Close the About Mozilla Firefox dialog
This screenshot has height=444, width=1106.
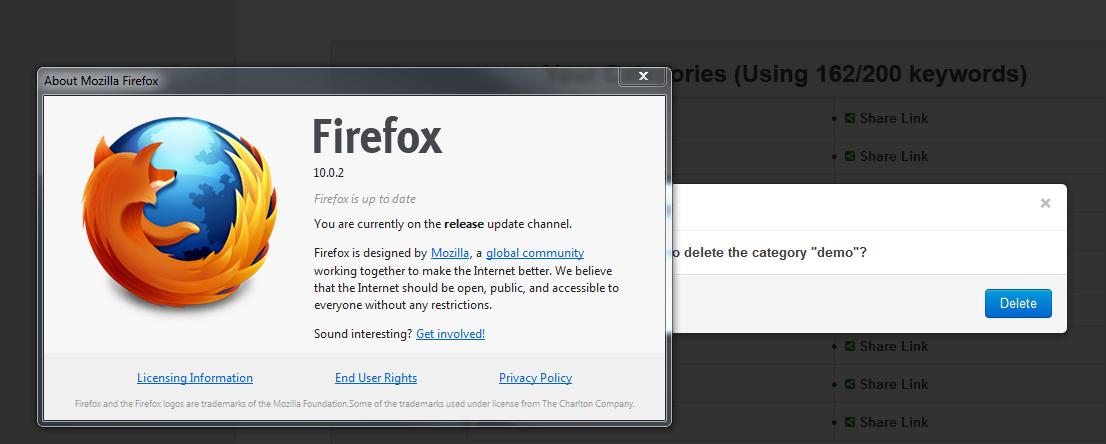click(x=643, y=76)
